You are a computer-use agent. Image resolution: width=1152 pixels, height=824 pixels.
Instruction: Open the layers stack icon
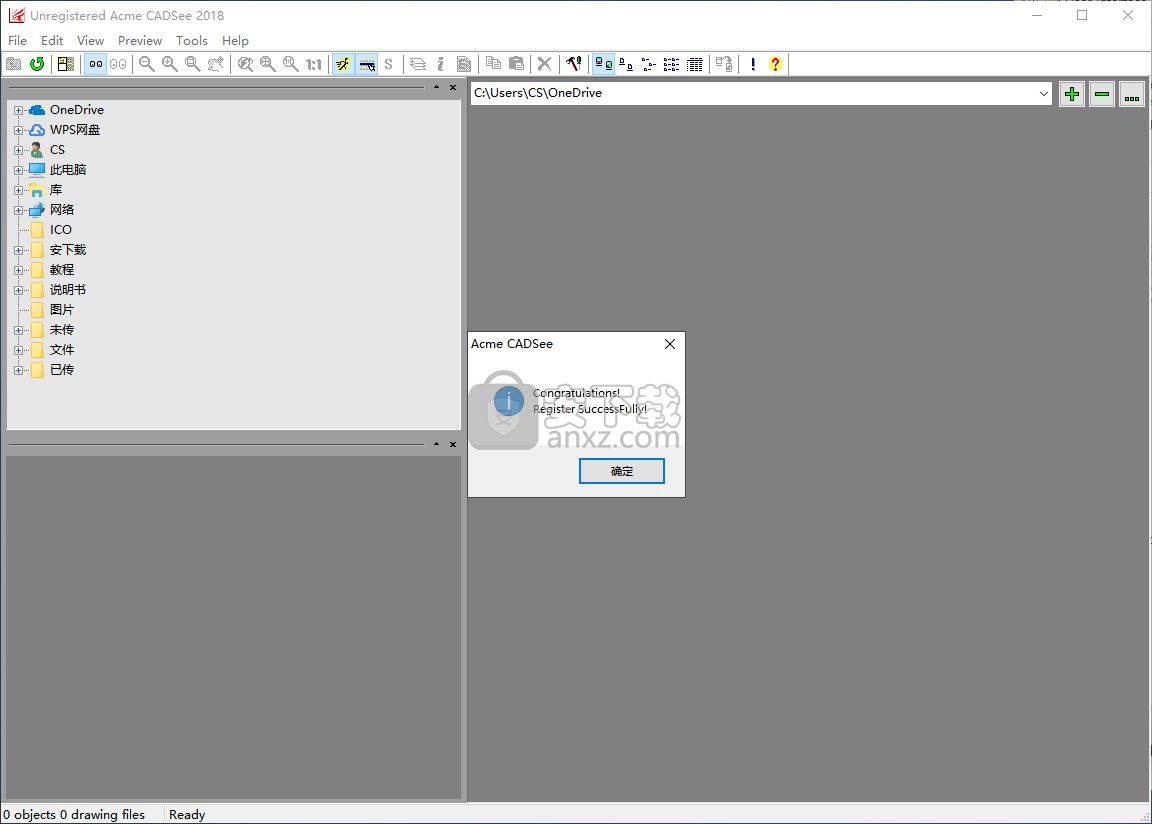coord(418,65)
